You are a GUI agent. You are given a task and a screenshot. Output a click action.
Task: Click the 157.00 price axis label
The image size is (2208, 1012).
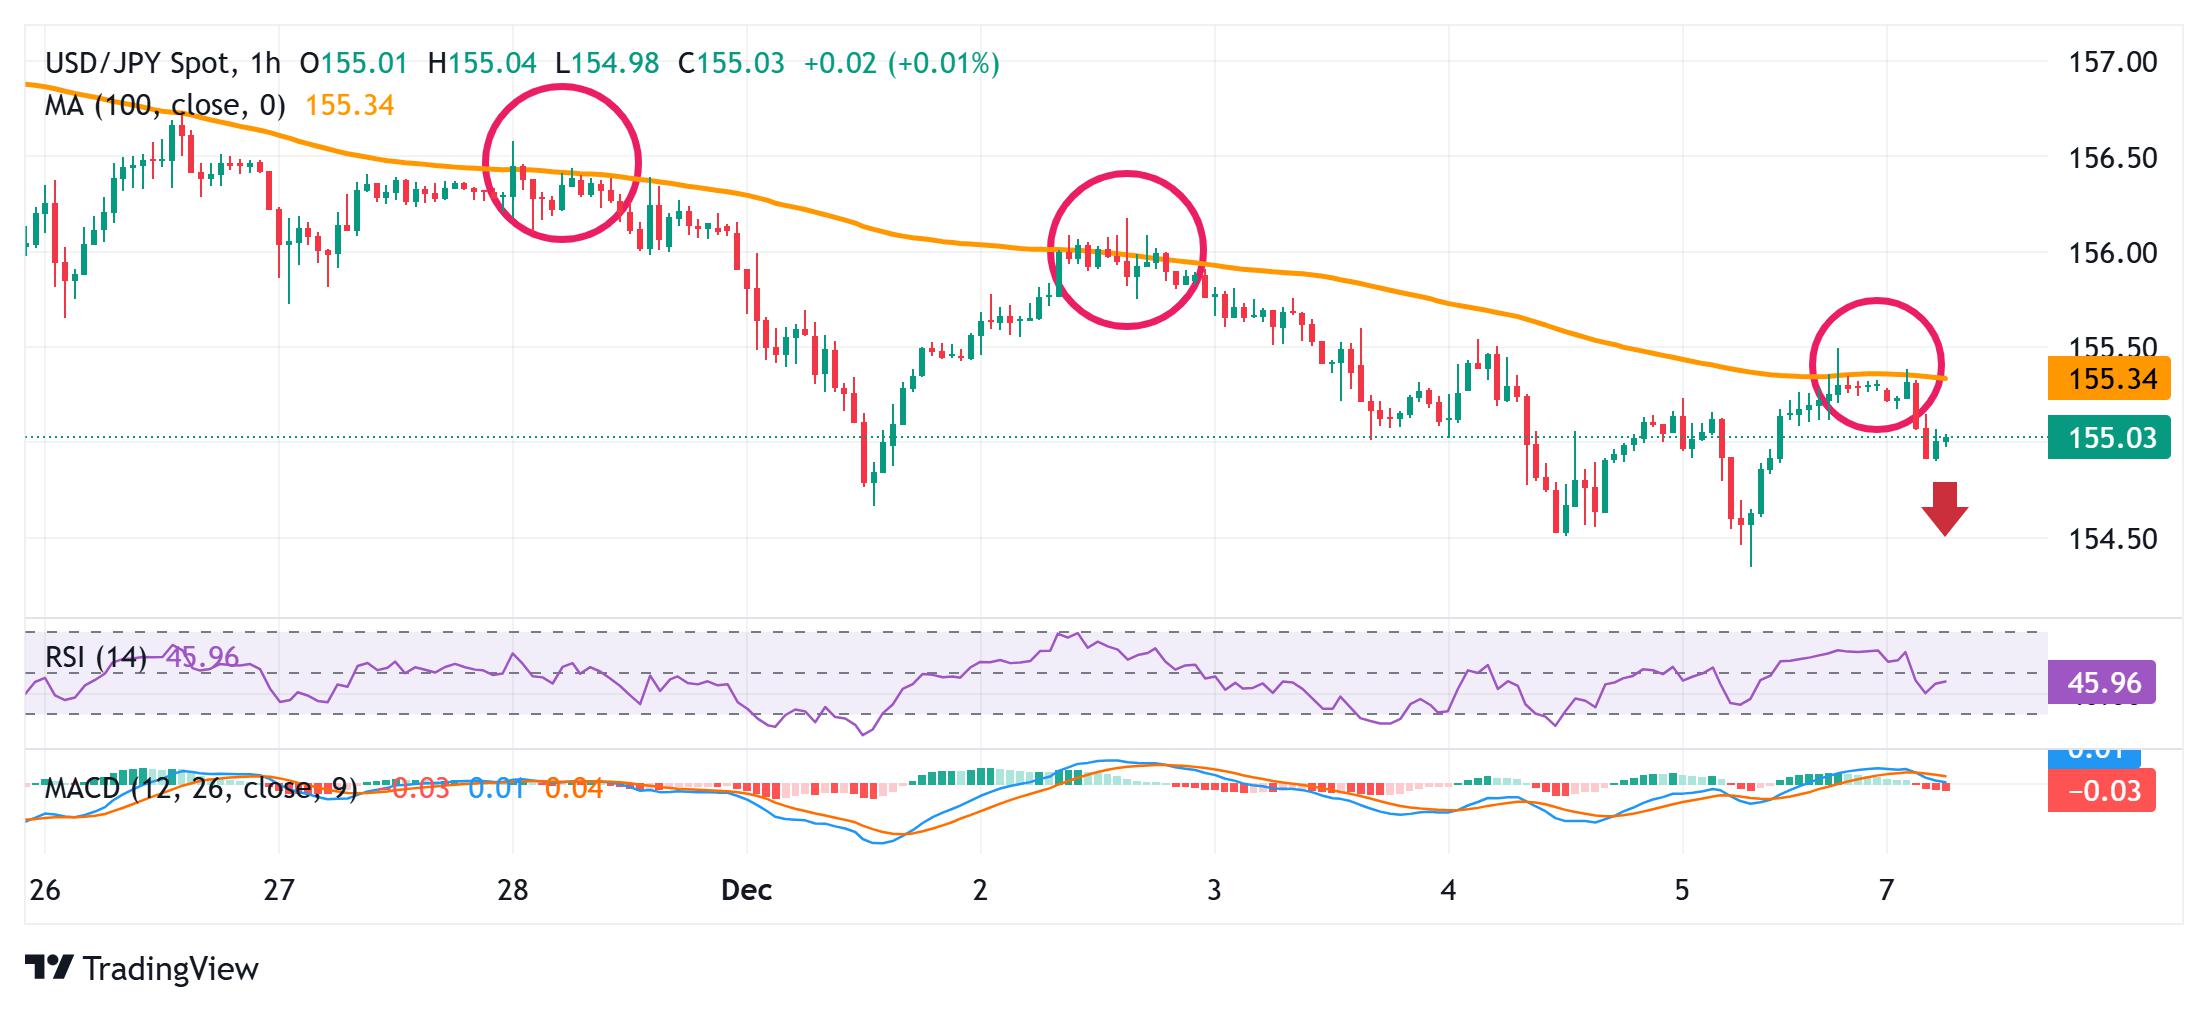click(2112, 62)
